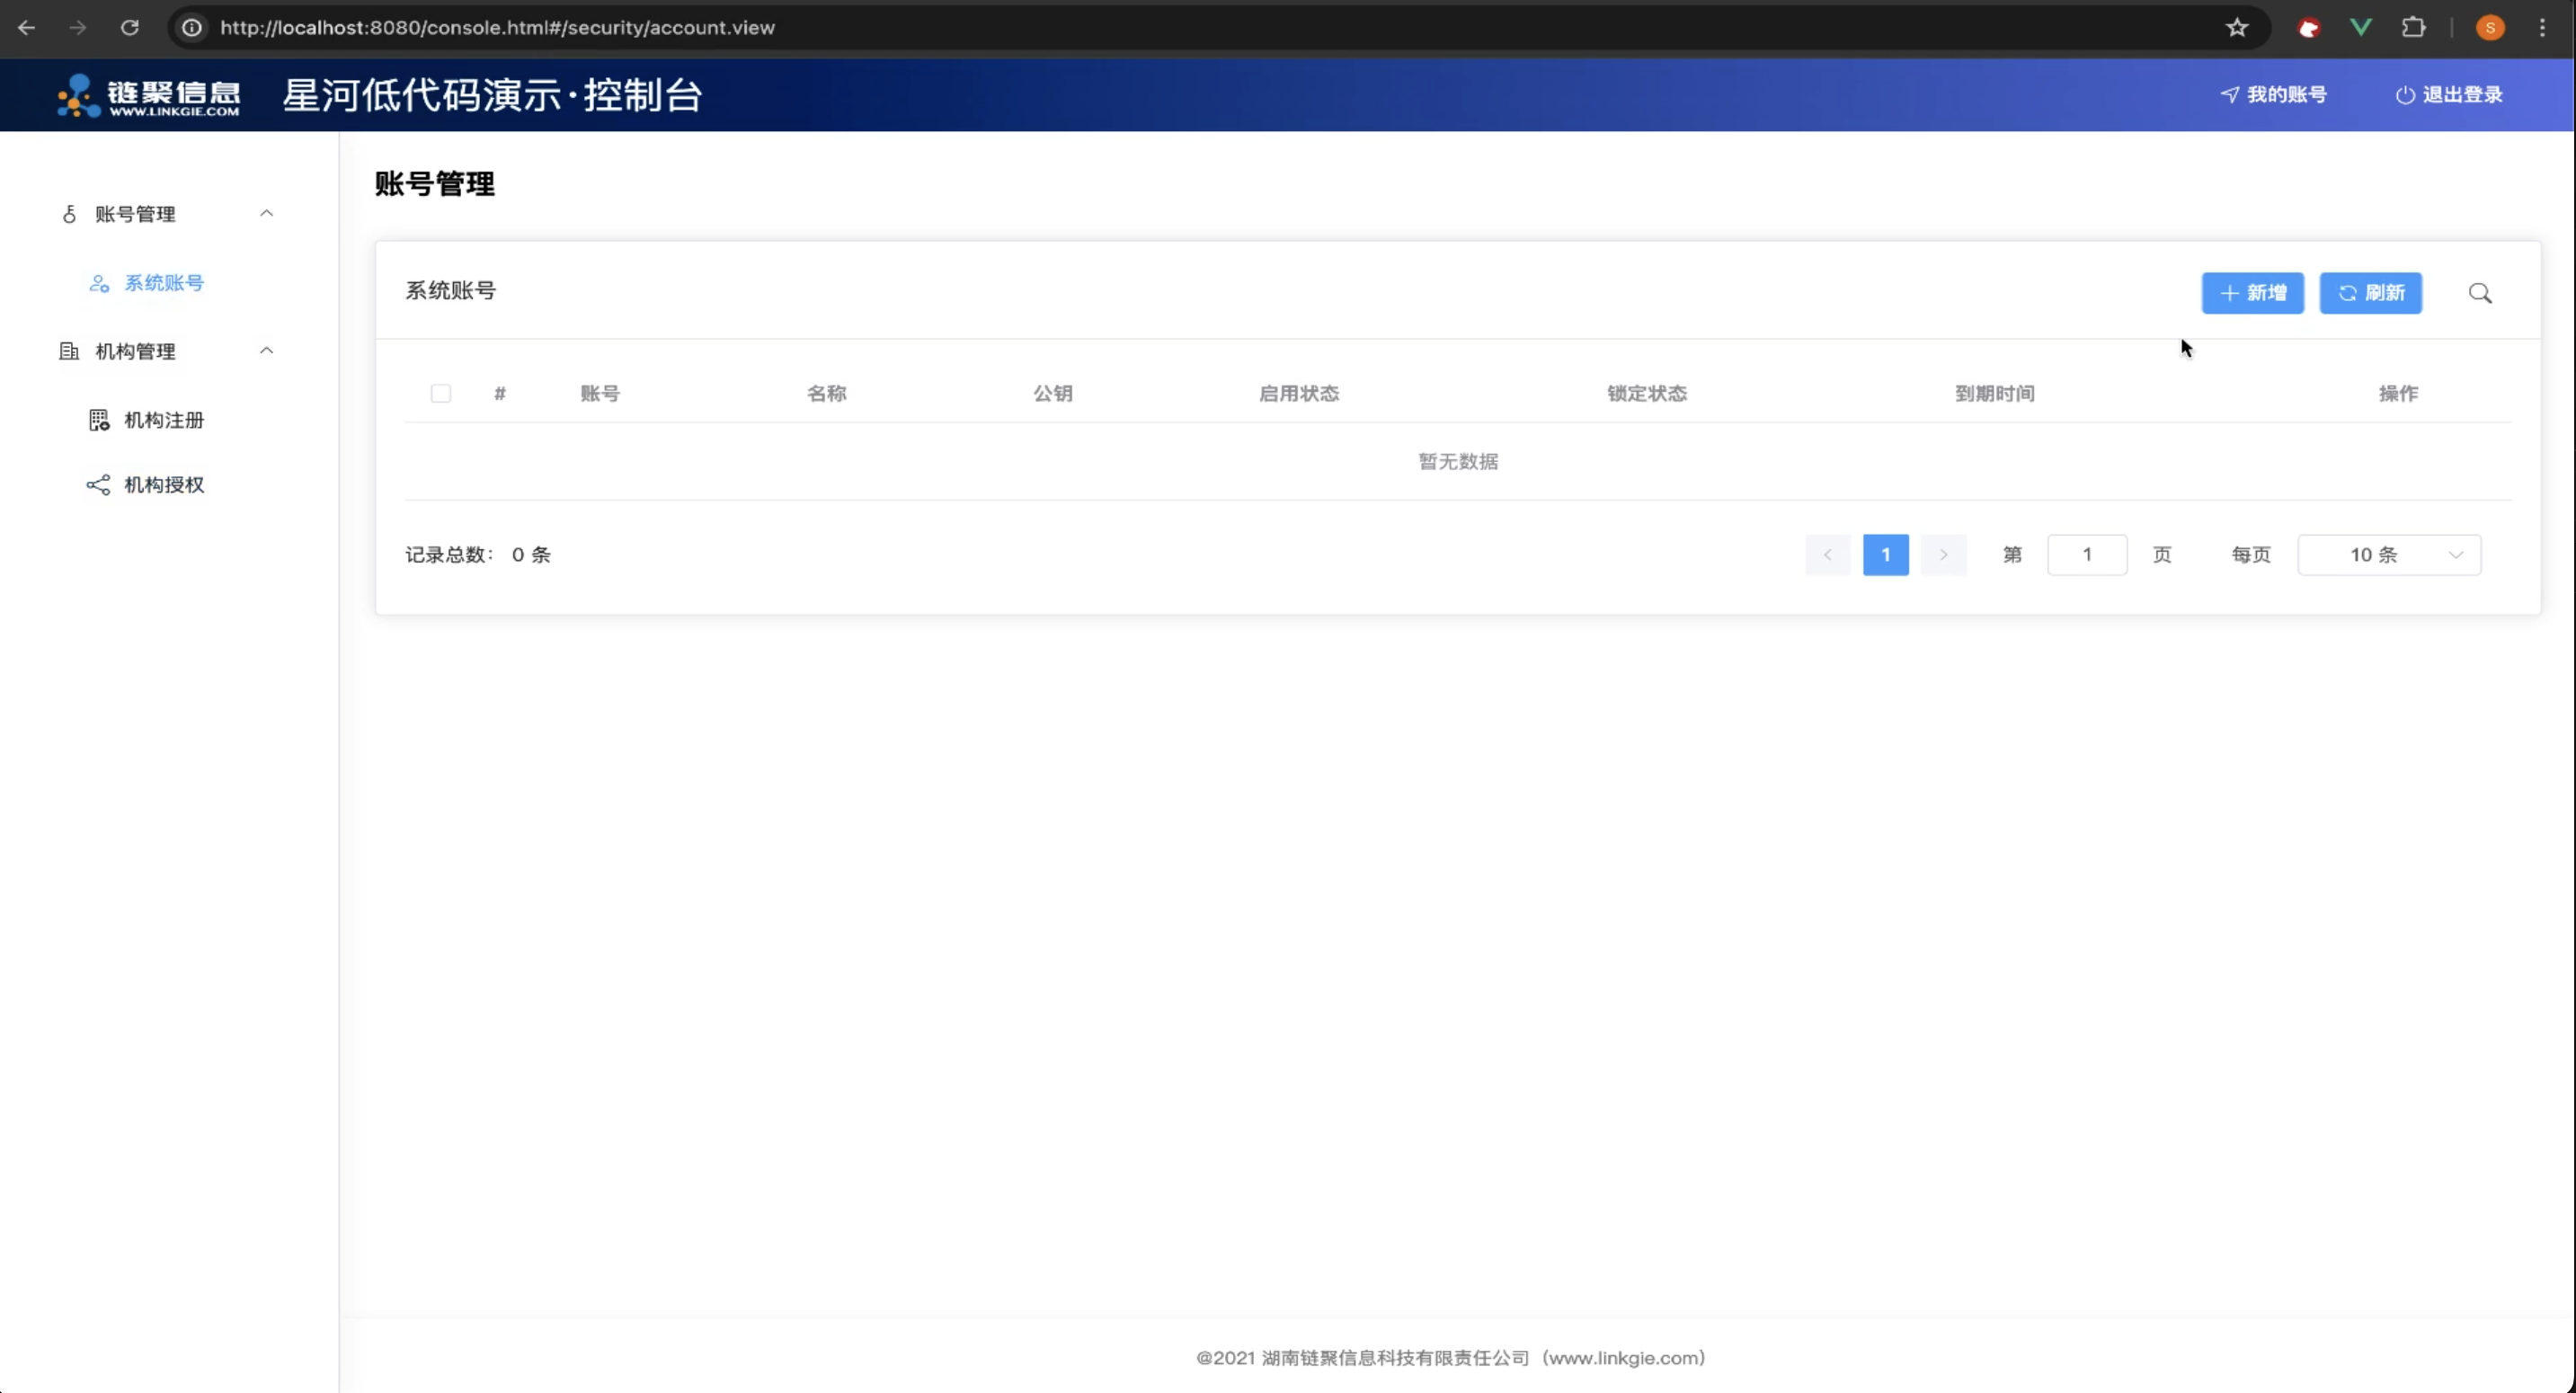
Task: Click the 锁定状态 column header
Action: pos(1646,393)
